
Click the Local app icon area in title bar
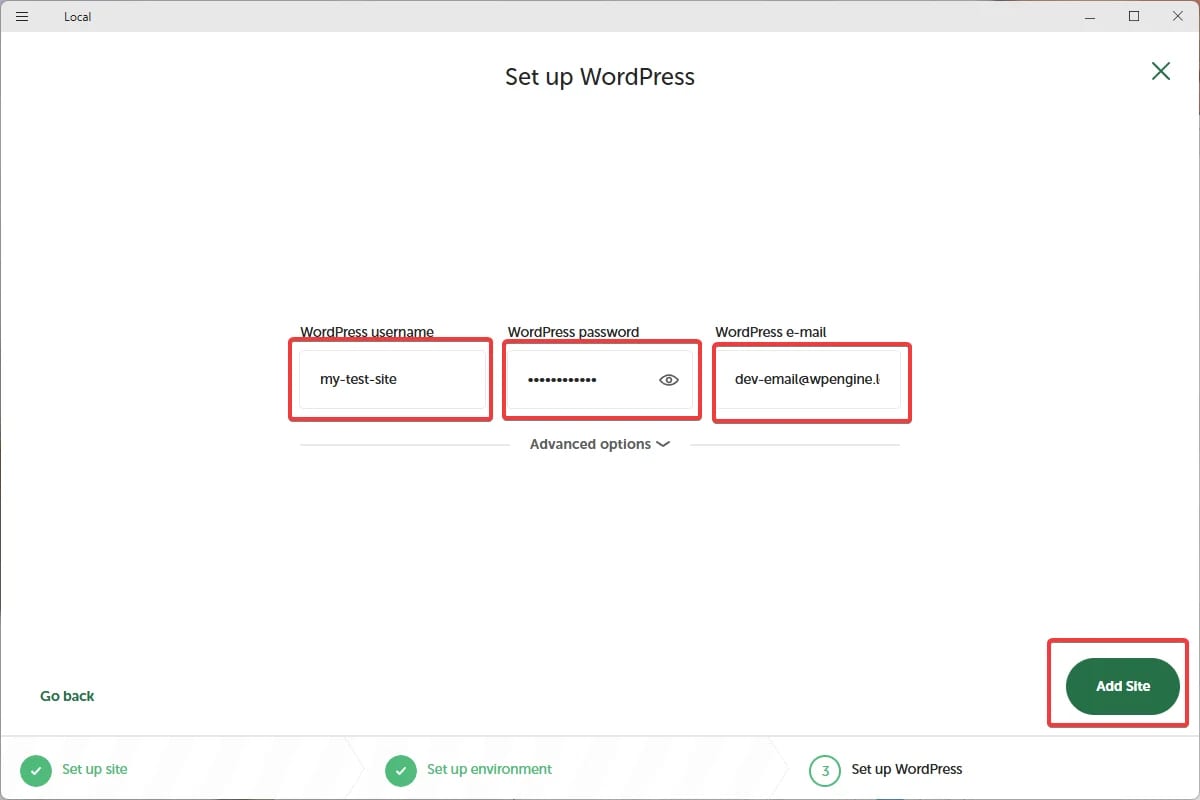click(77, 16)
